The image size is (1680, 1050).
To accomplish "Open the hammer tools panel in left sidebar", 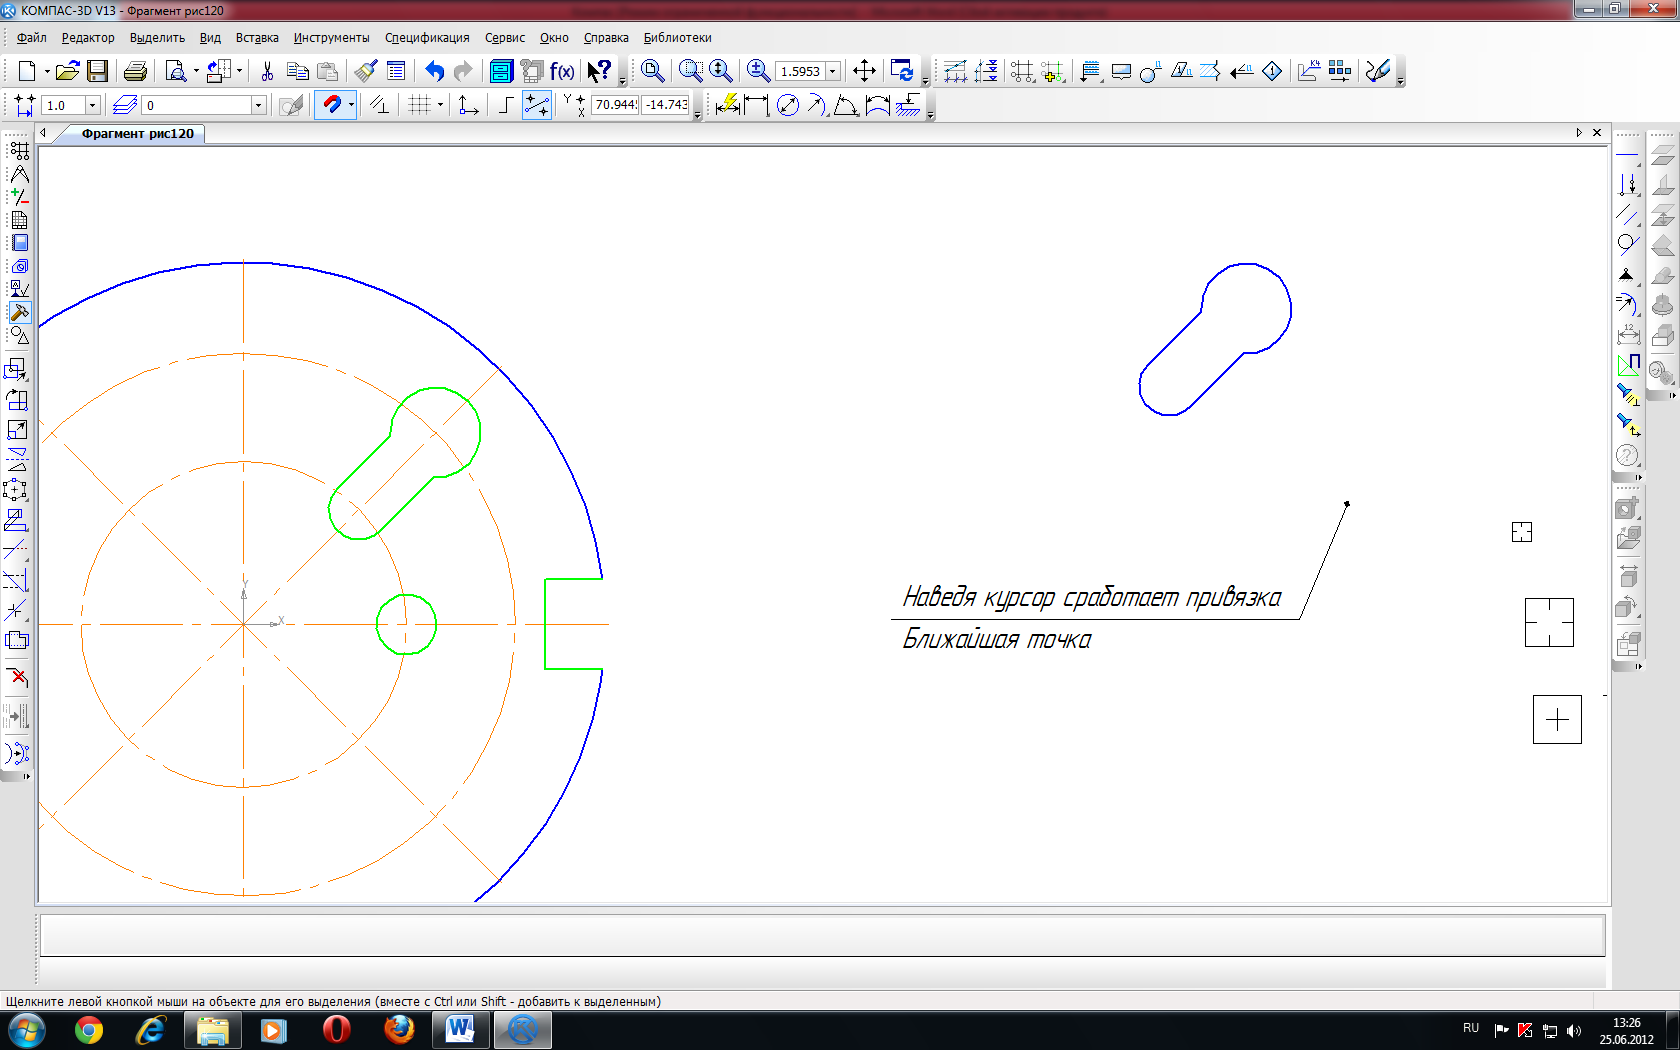I will point(19,312).
